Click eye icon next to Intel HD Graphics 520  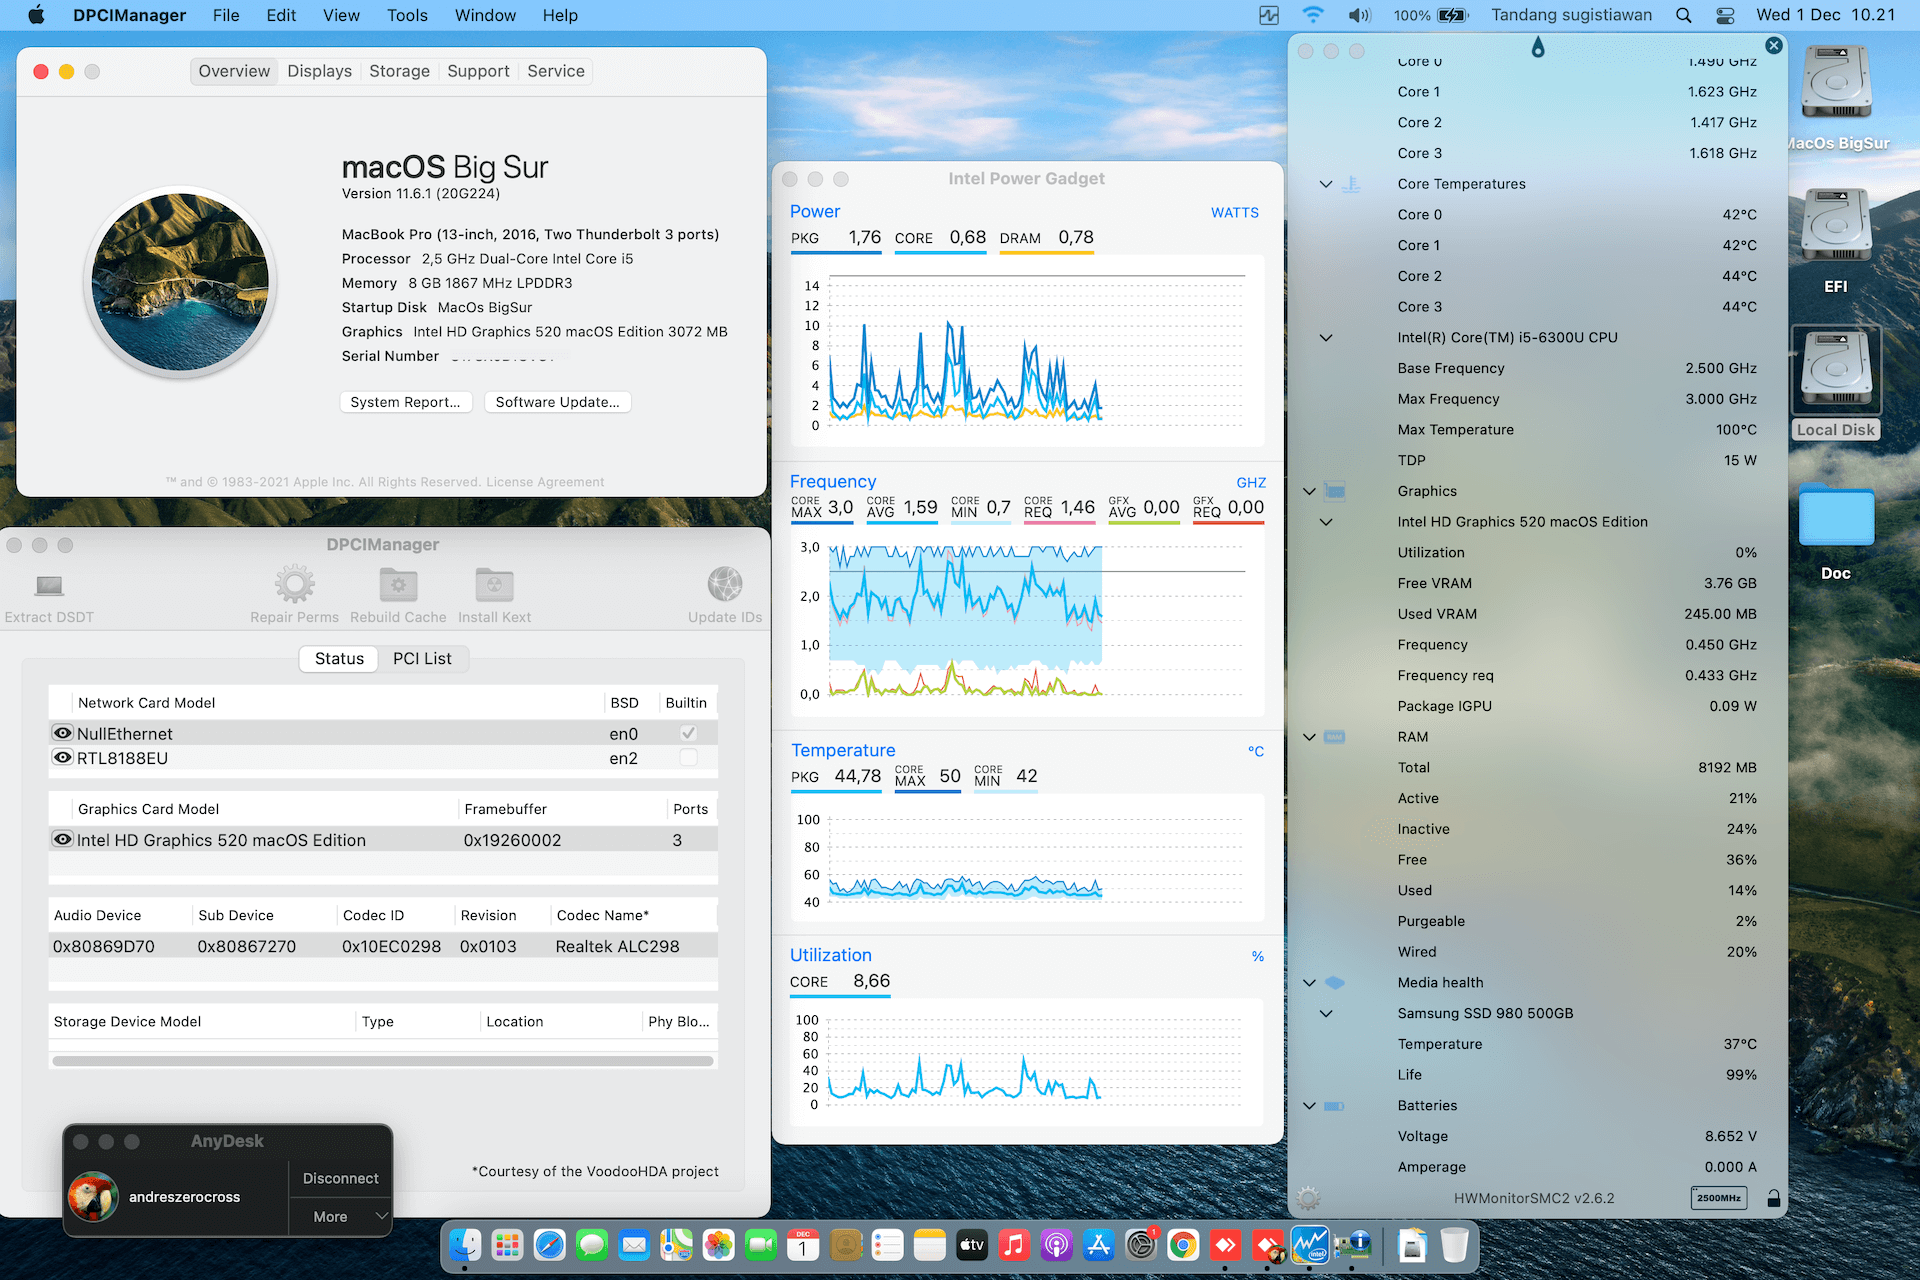(x=63, y=839)
